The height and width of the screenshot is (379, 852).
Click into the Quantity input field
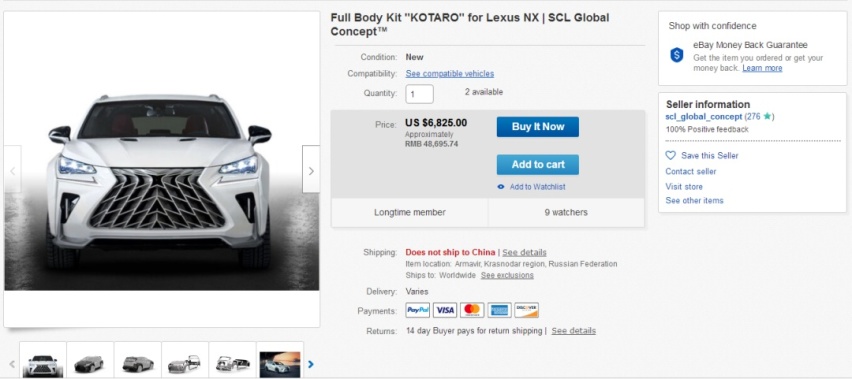[x=419, y=93]
